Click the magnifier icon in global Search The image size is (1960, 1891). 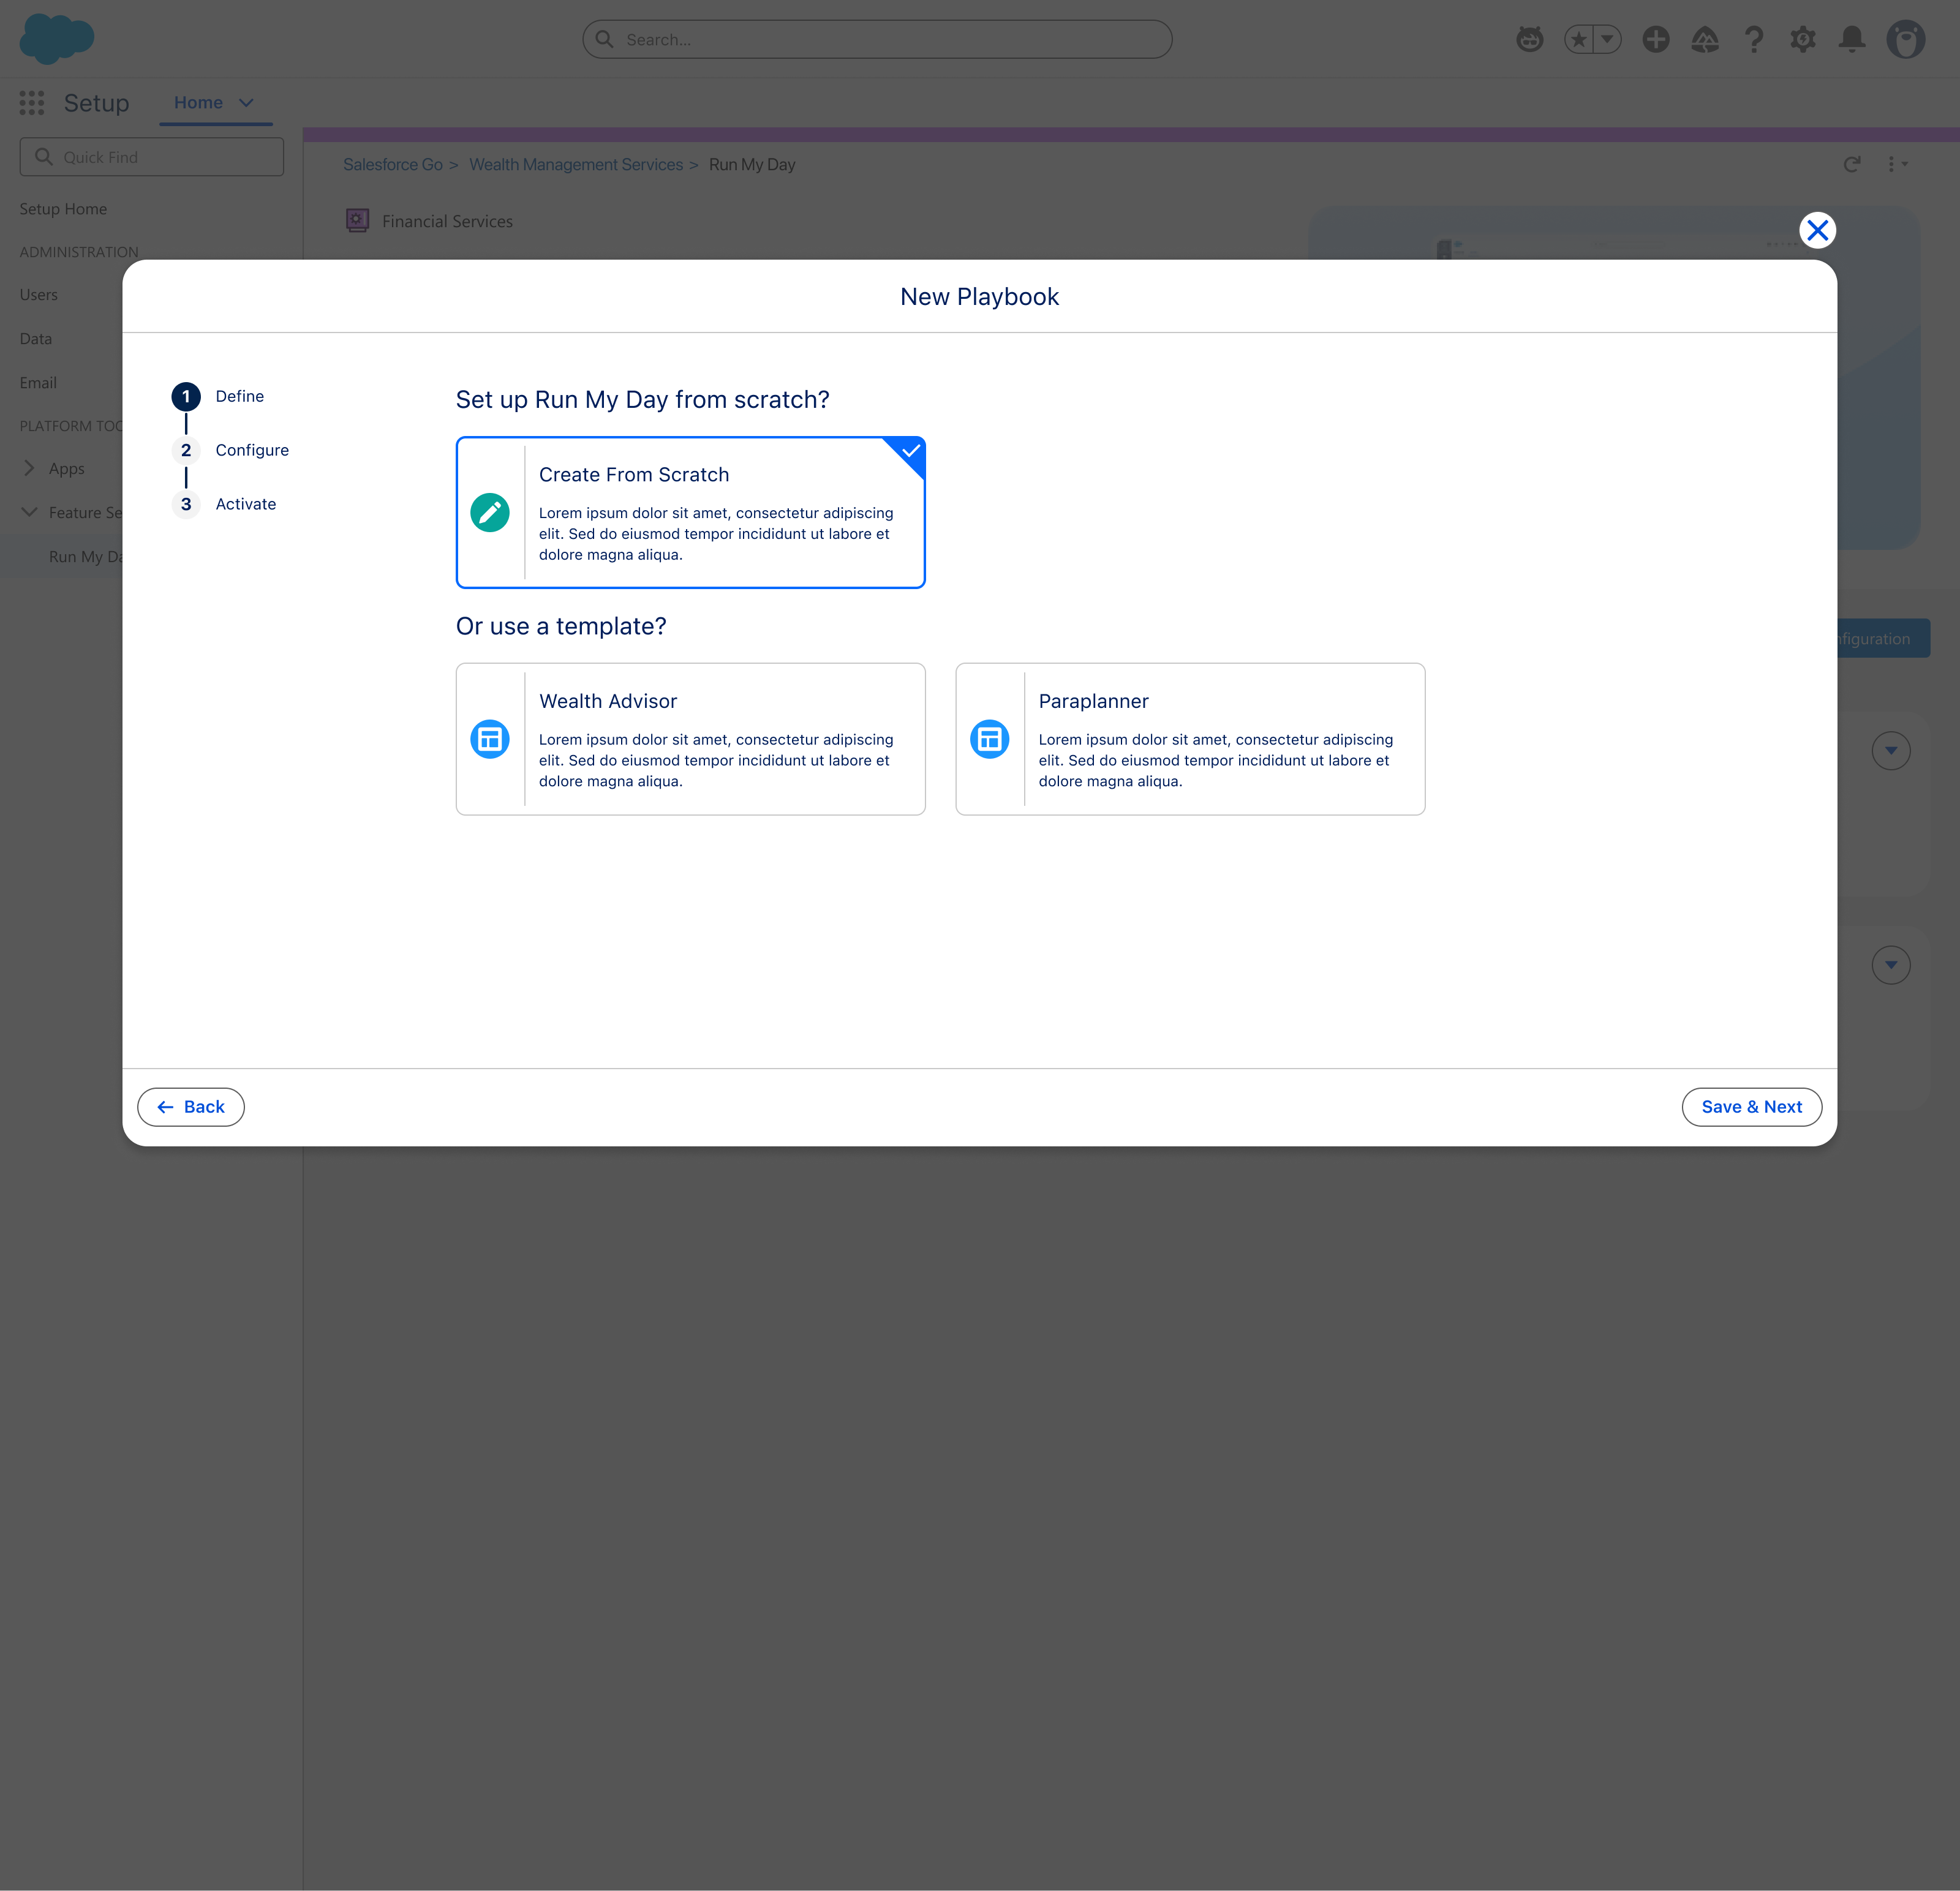(604, 40)
